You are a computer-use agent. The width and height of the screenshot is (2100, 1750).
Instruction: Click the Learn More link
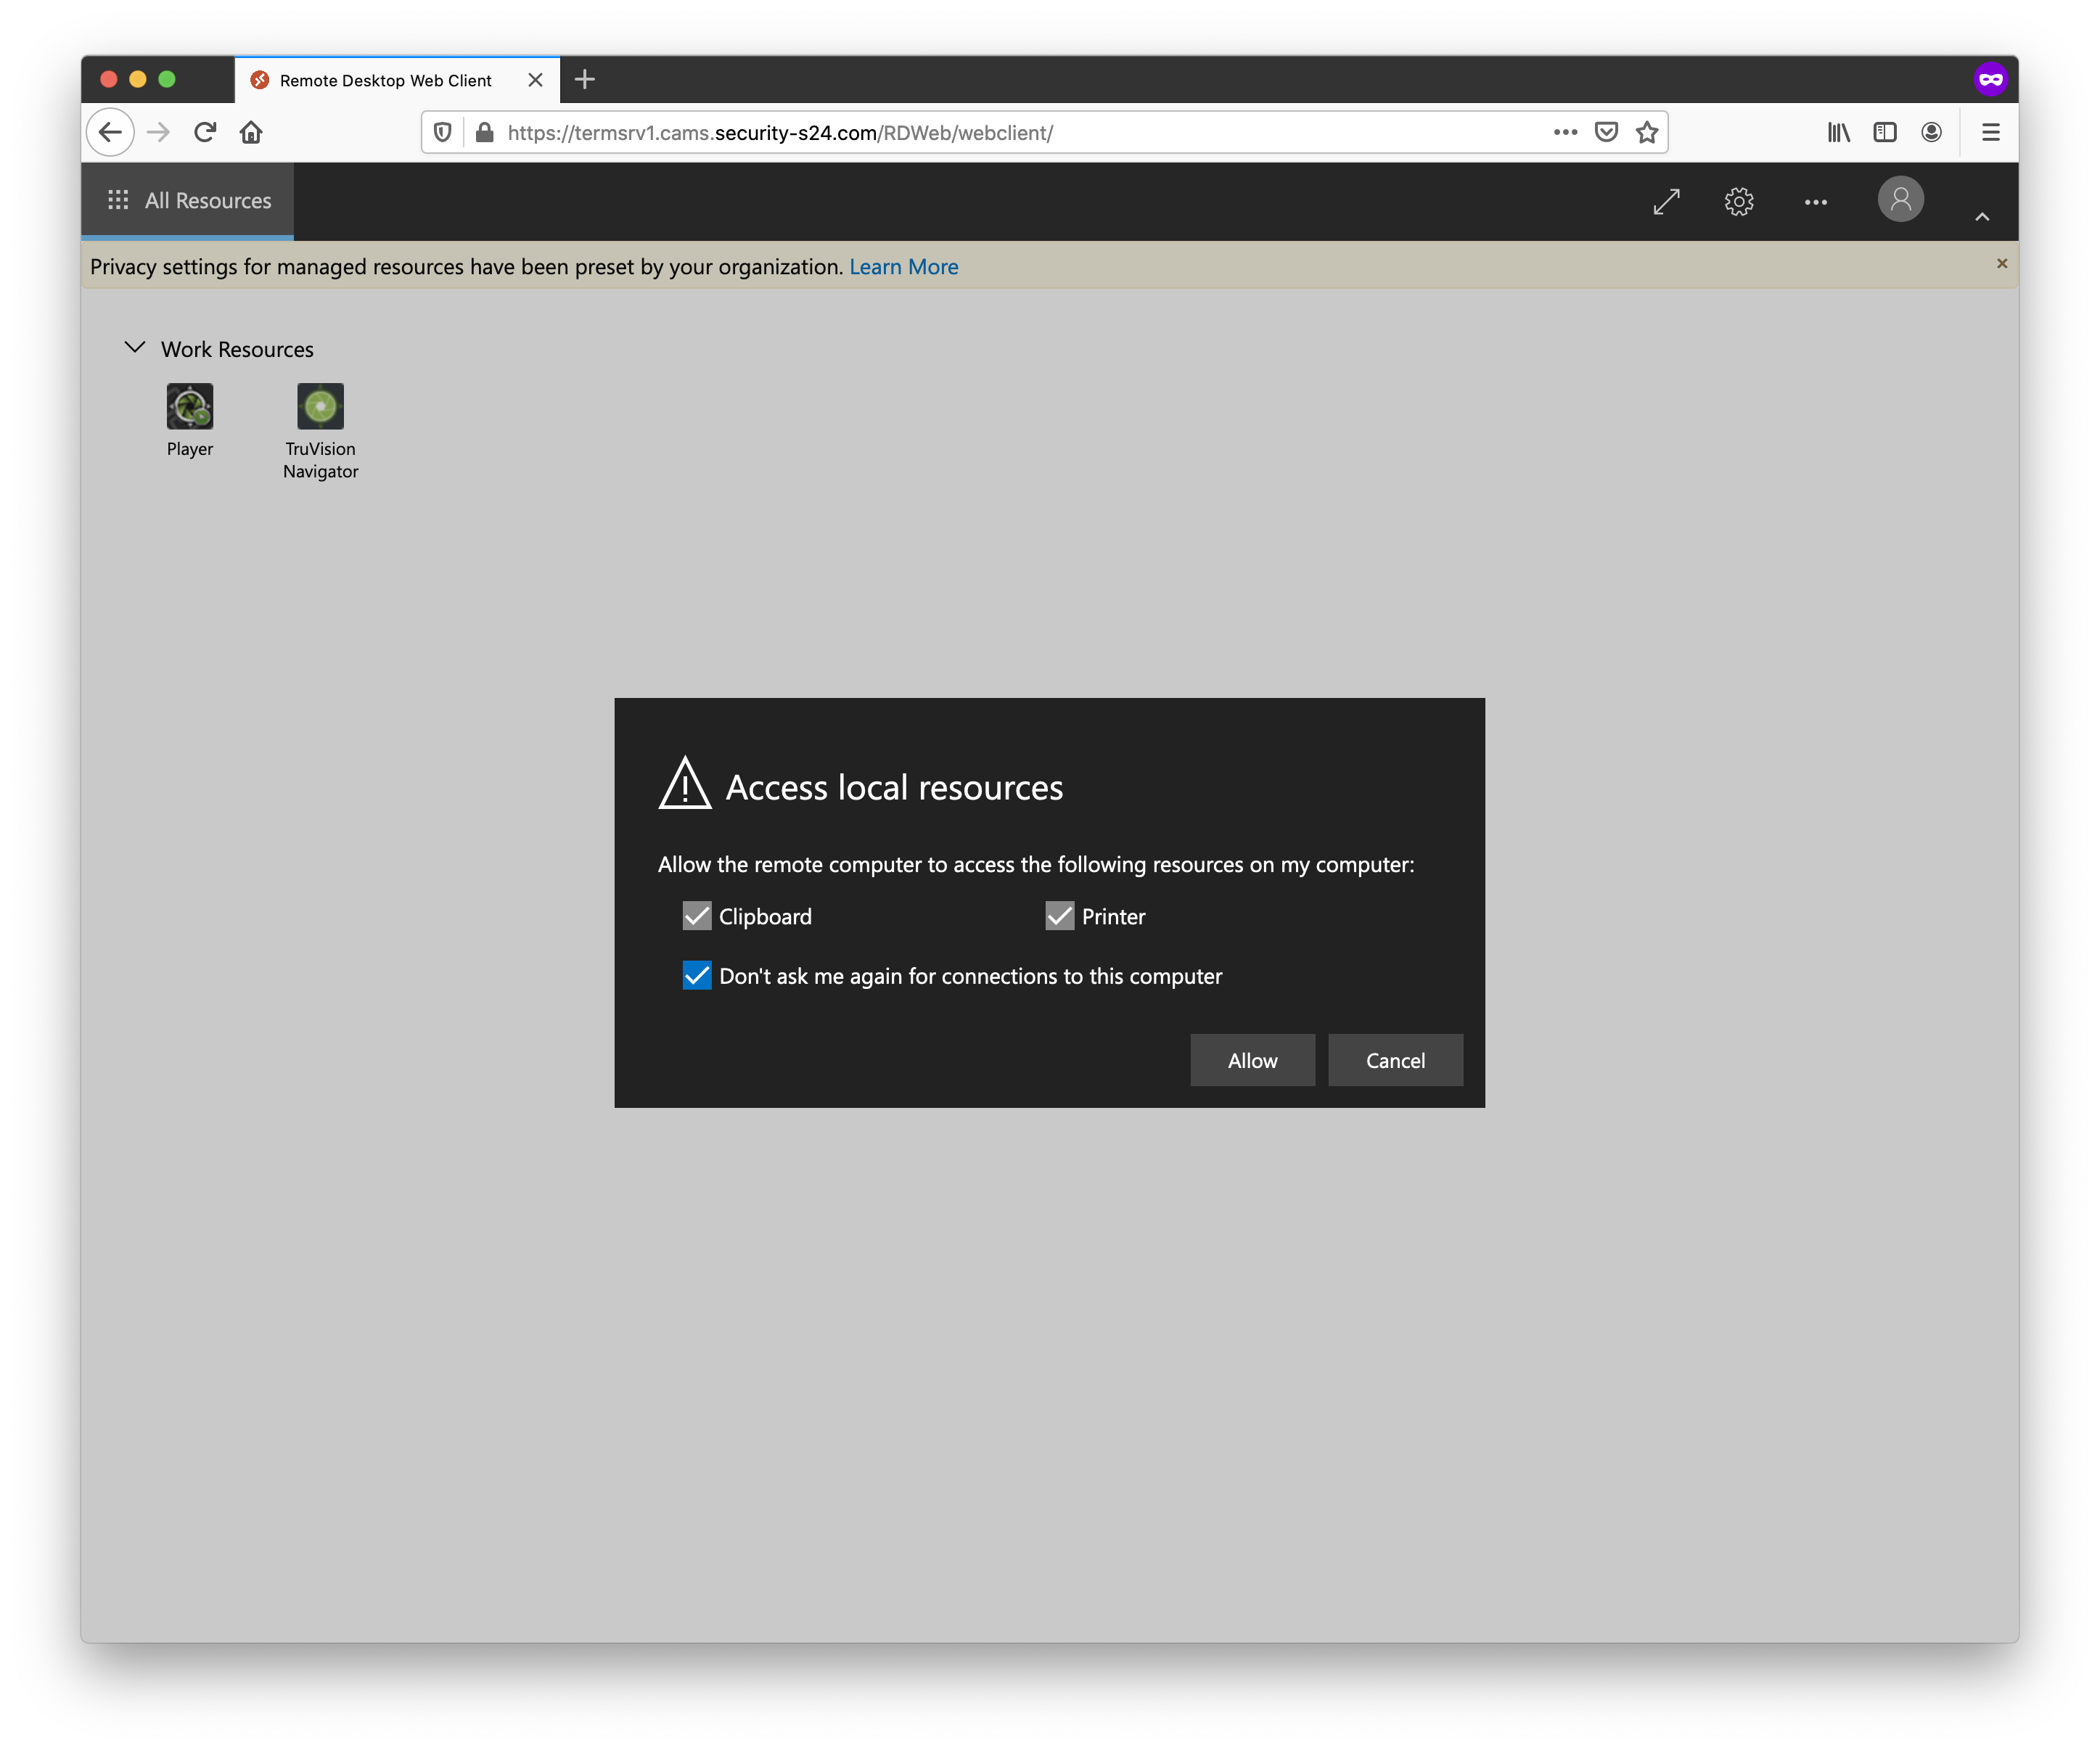(902, 266)
